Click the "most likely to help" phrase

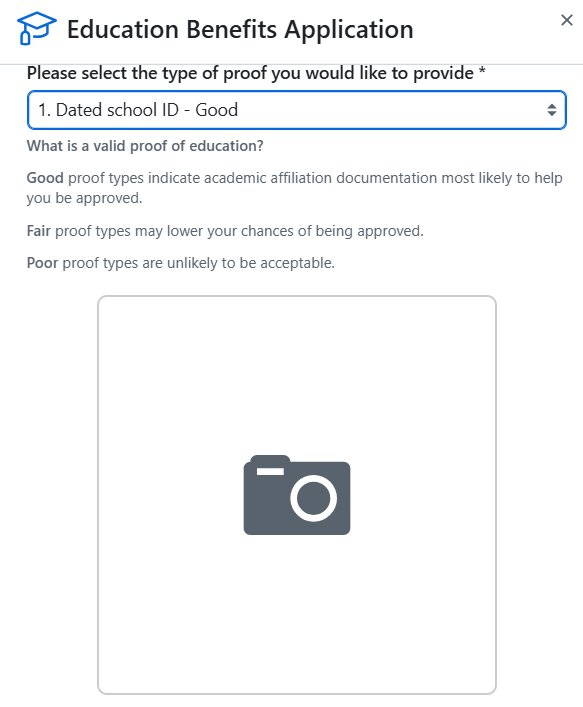pyautogui.click(x=502, y=178)
